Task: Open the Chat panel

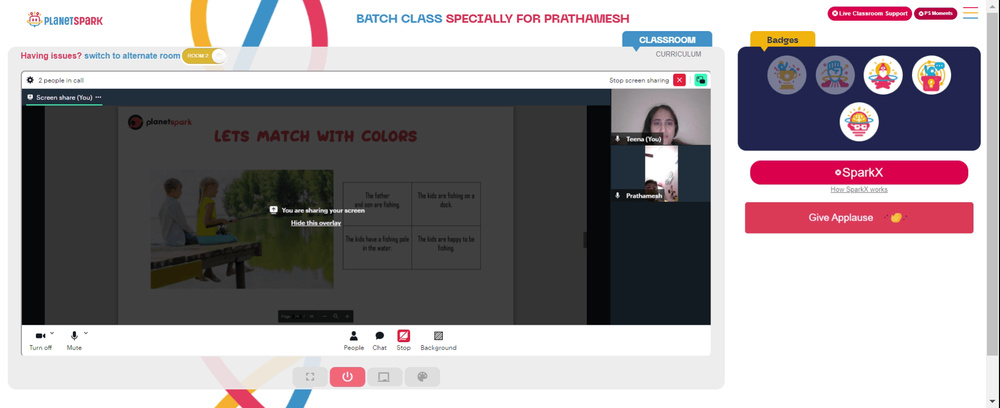Action: tap(379, 340)
